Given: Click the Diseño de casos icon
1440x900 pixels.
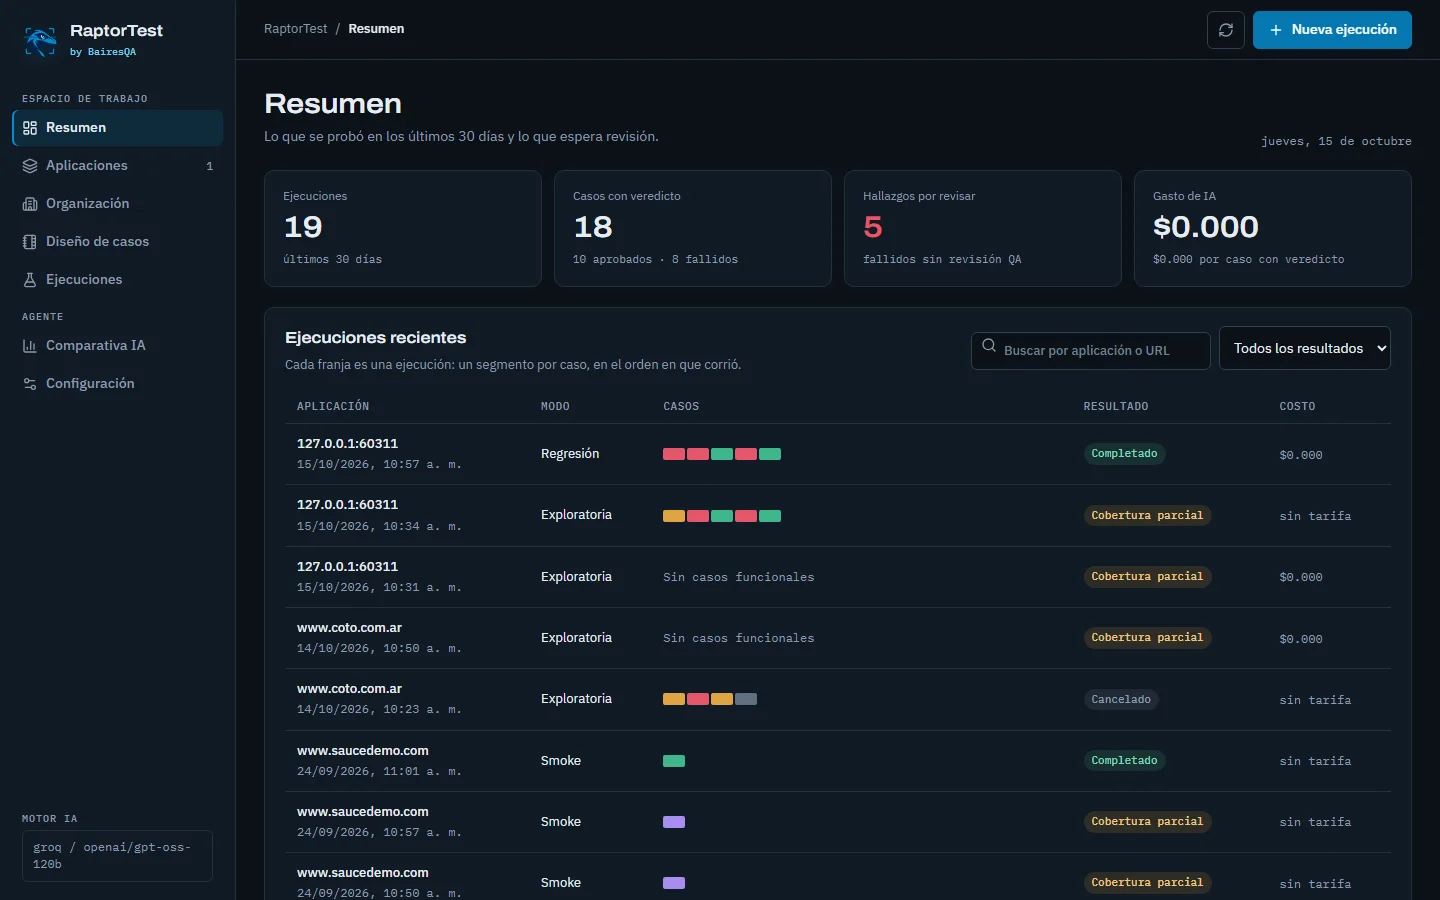Looking at the screenshot, I should coord(30,242).
